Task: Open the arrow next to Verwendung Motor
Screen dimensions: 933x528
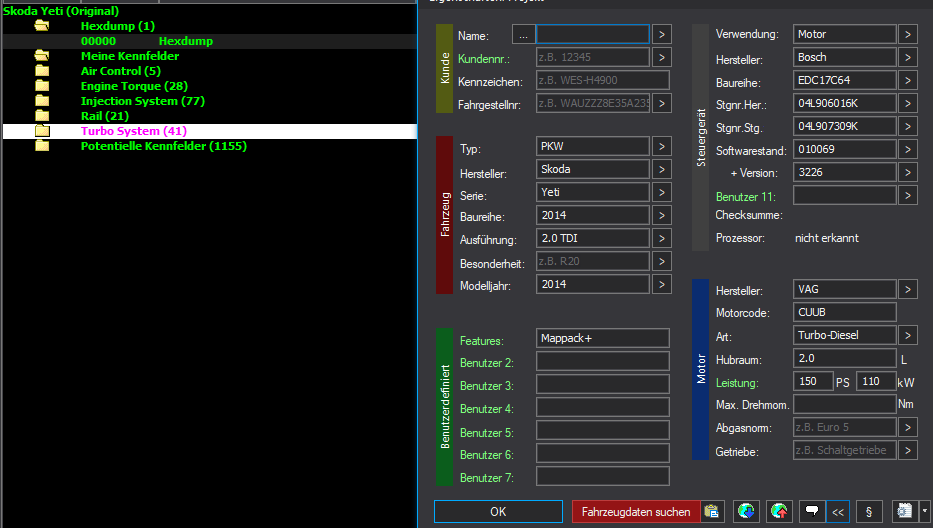Action: [x=907, y=35]
